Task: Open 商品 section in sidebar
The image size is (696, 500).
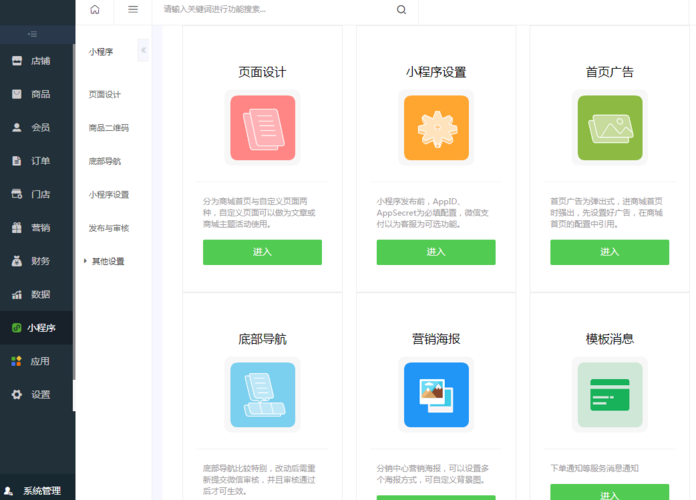Action: coord(36,94)
